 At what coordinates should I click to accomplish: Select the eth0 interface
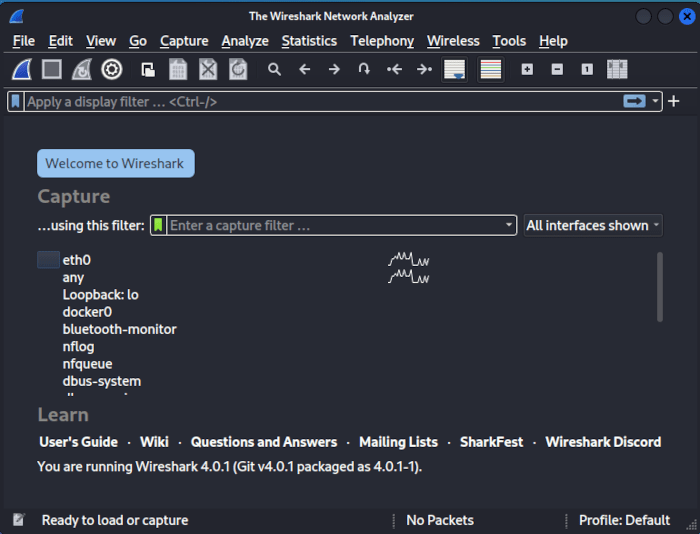tap(77, 260)
